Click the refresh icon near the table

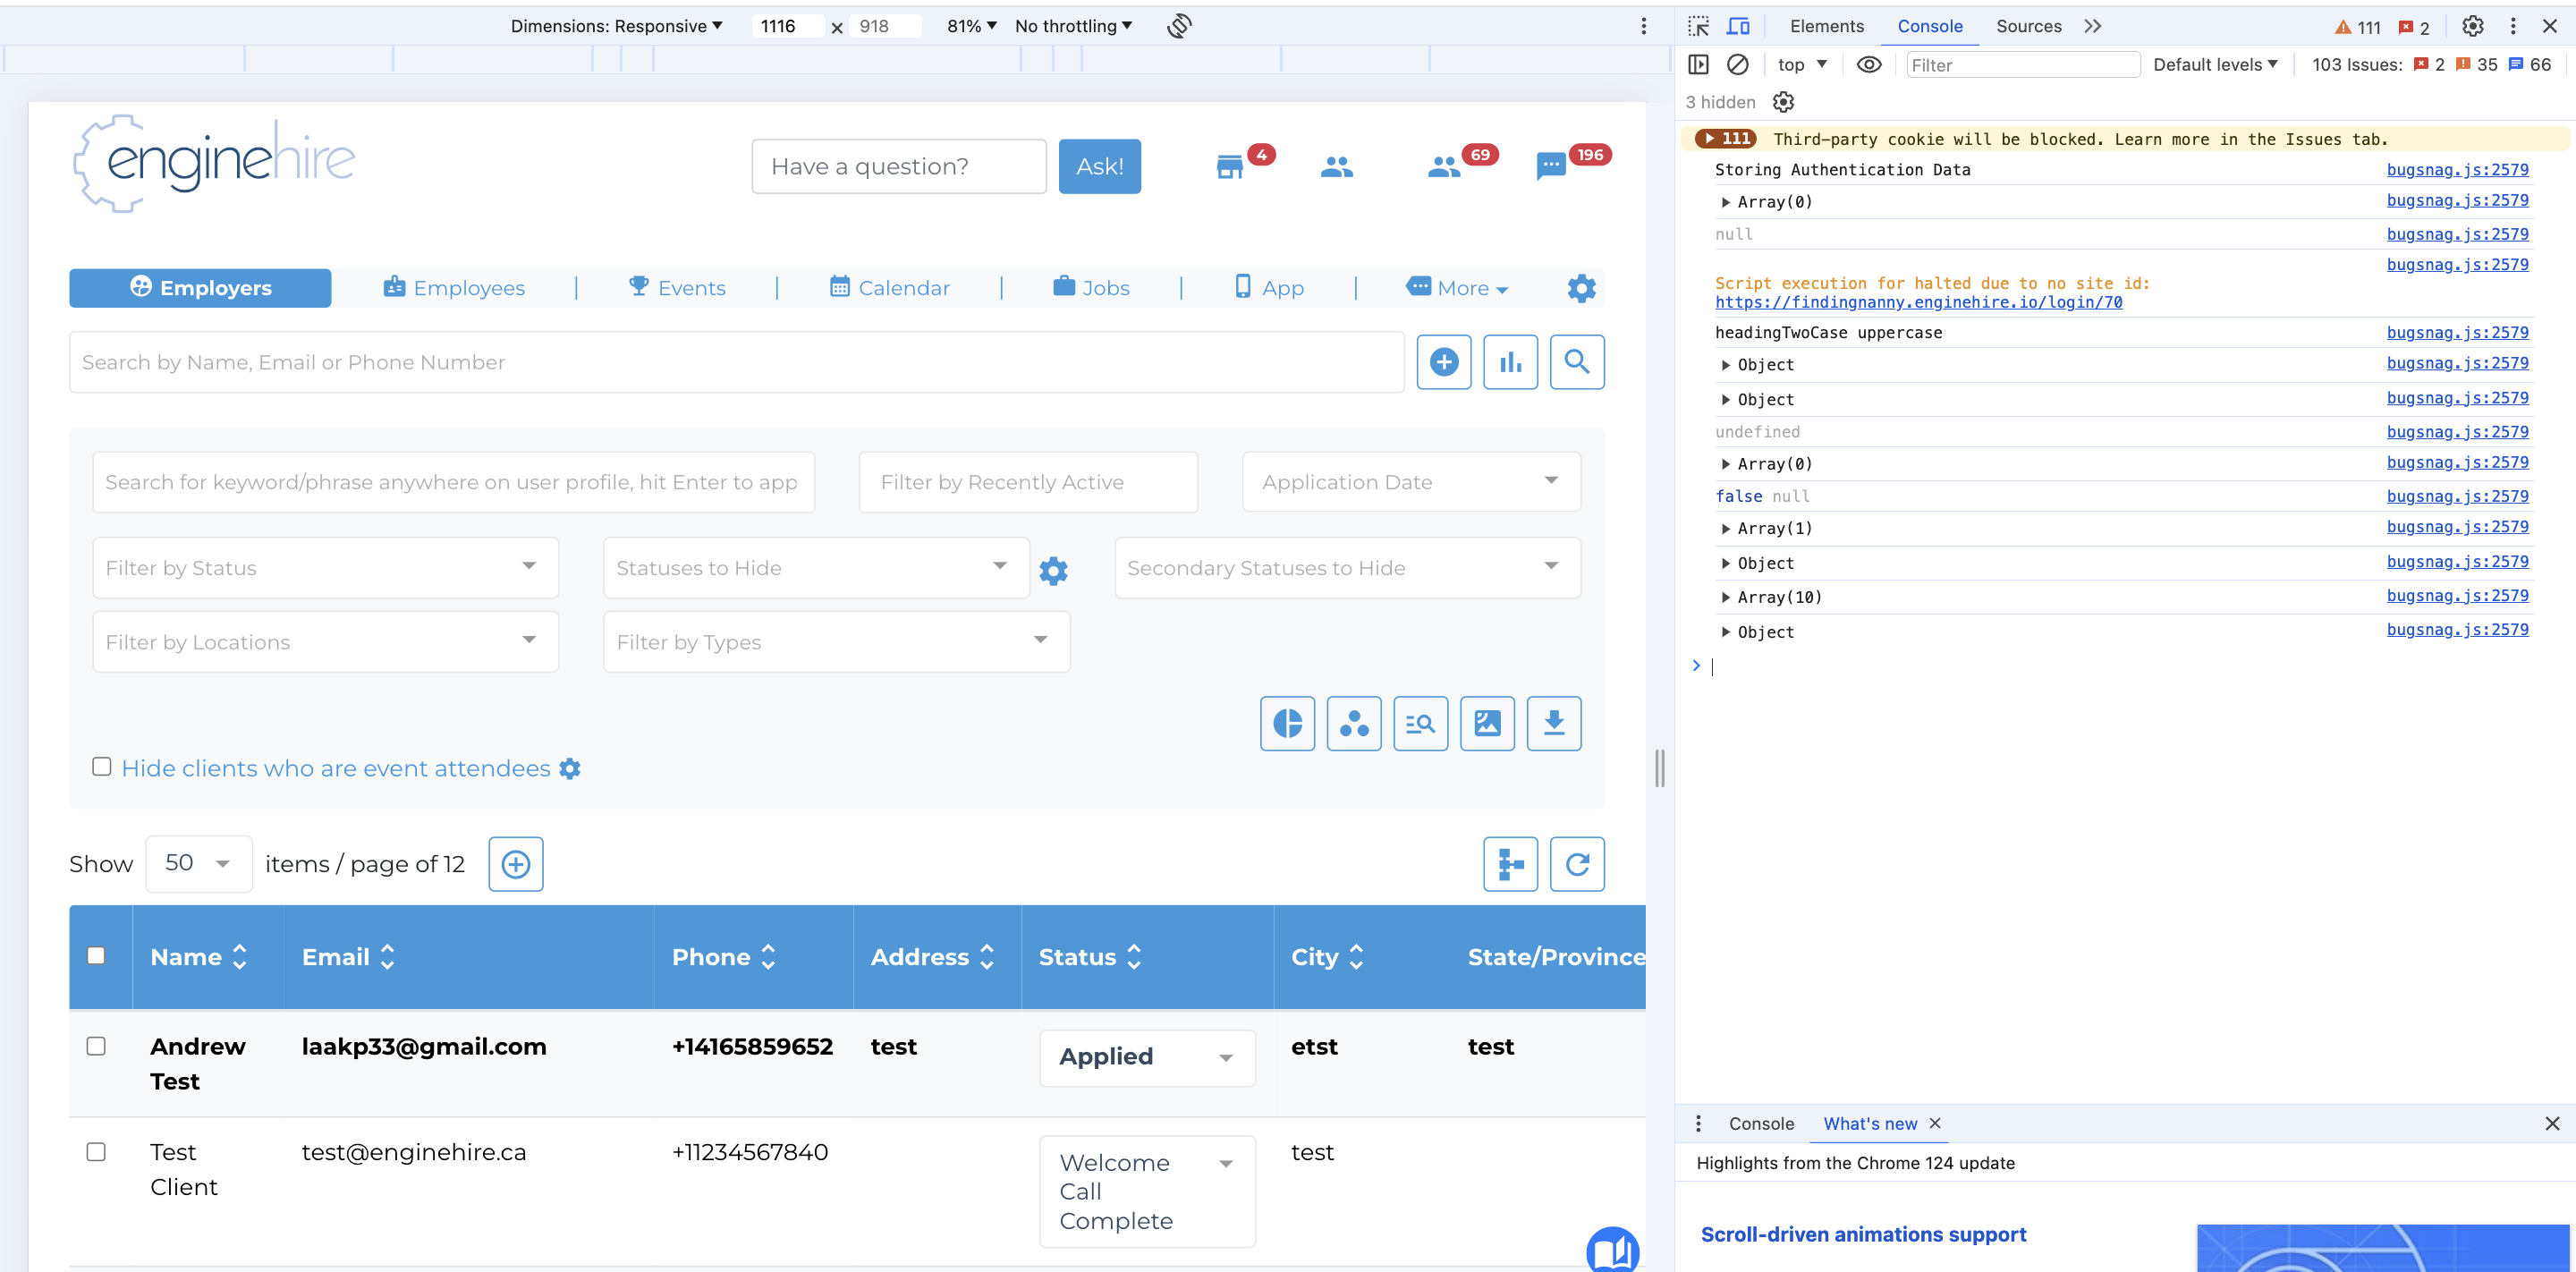[1577, 863]
